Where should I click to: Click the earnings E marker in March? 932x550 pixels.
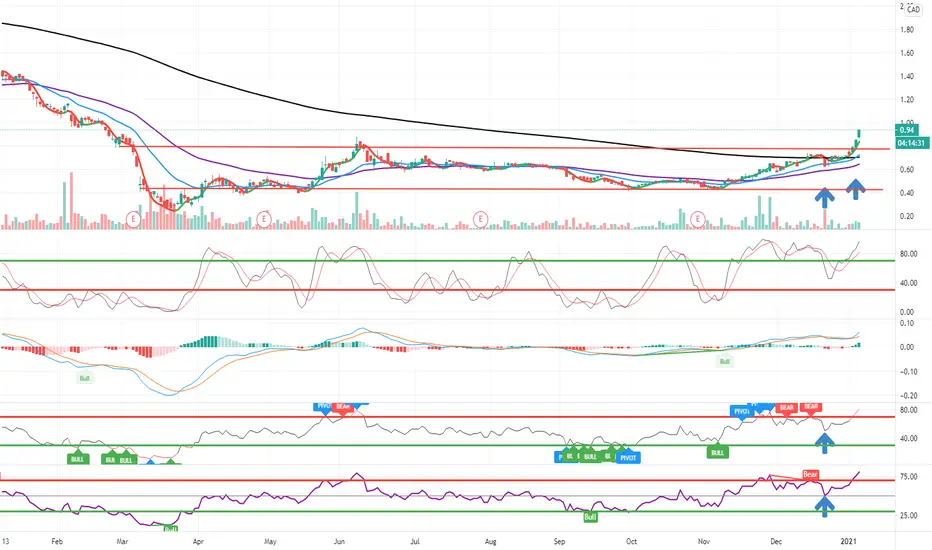(x=134, y=219)
